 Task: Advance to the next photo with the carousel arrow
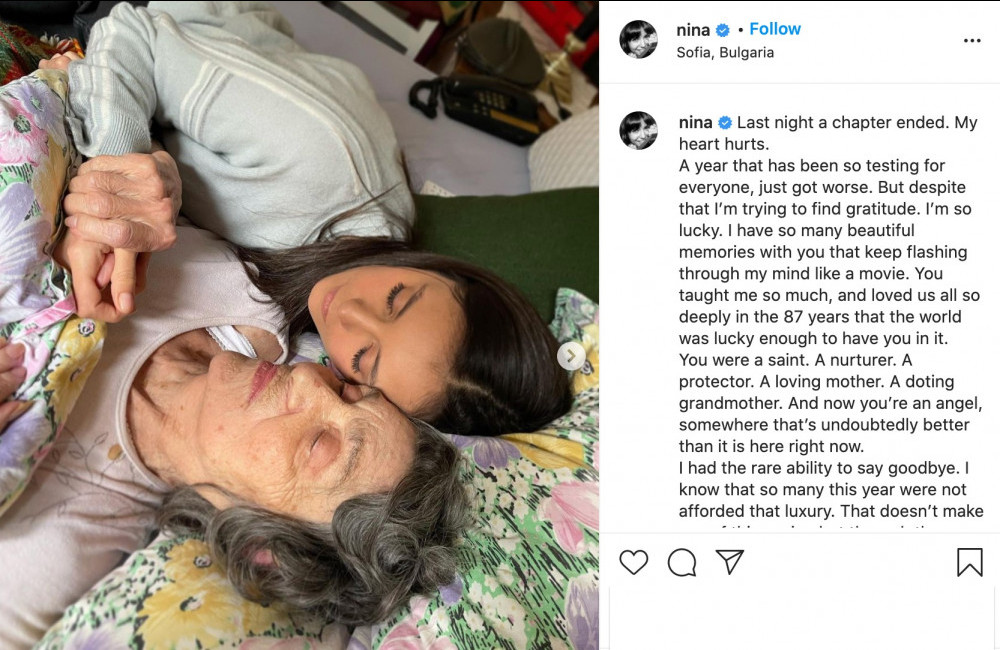tap(571, 356)
